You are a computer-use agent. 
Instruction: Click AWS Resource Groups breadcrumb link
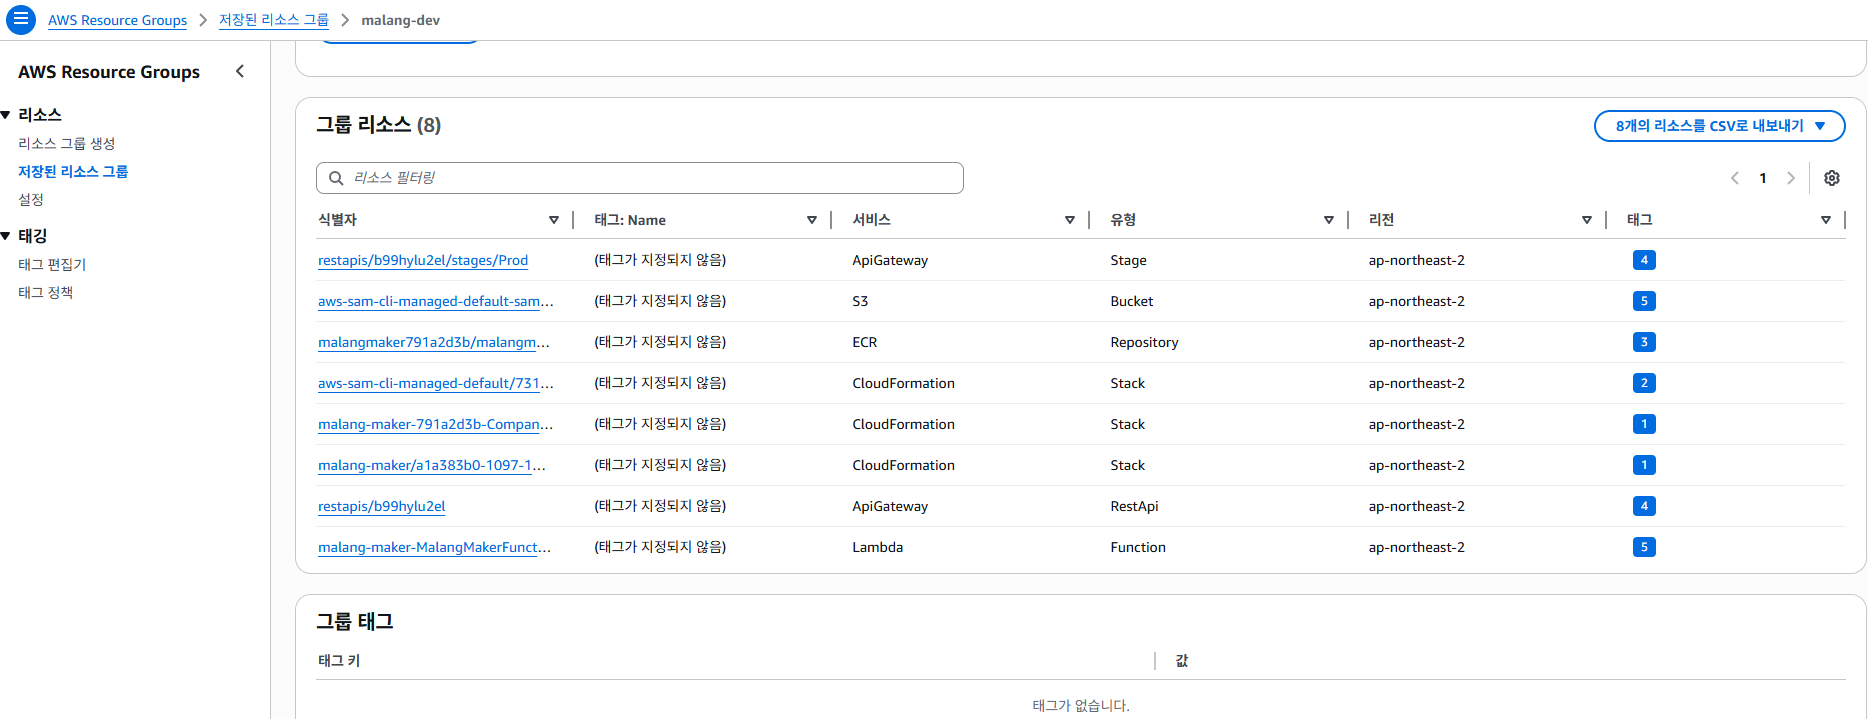tap(117, 20)
